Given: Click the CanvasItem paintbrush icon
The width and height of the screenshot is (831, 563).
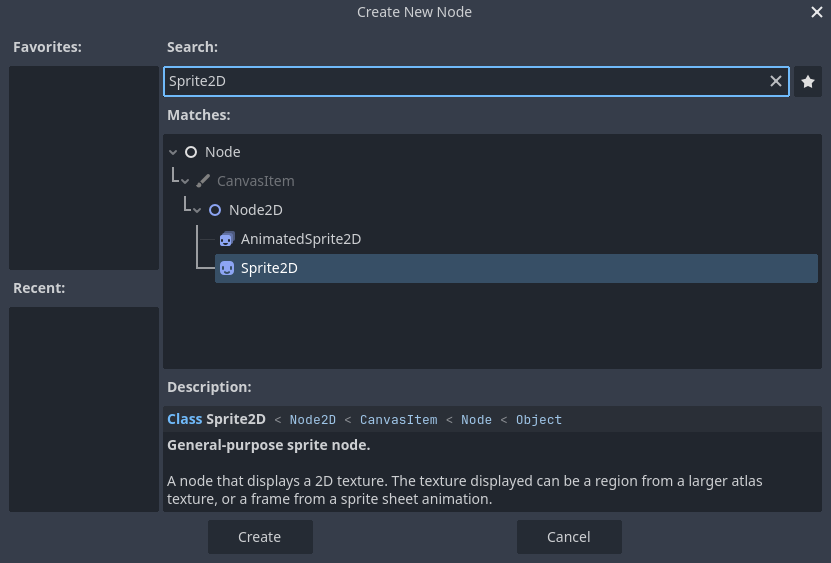Looking at the screenshot, I should [x=203, y=181].
